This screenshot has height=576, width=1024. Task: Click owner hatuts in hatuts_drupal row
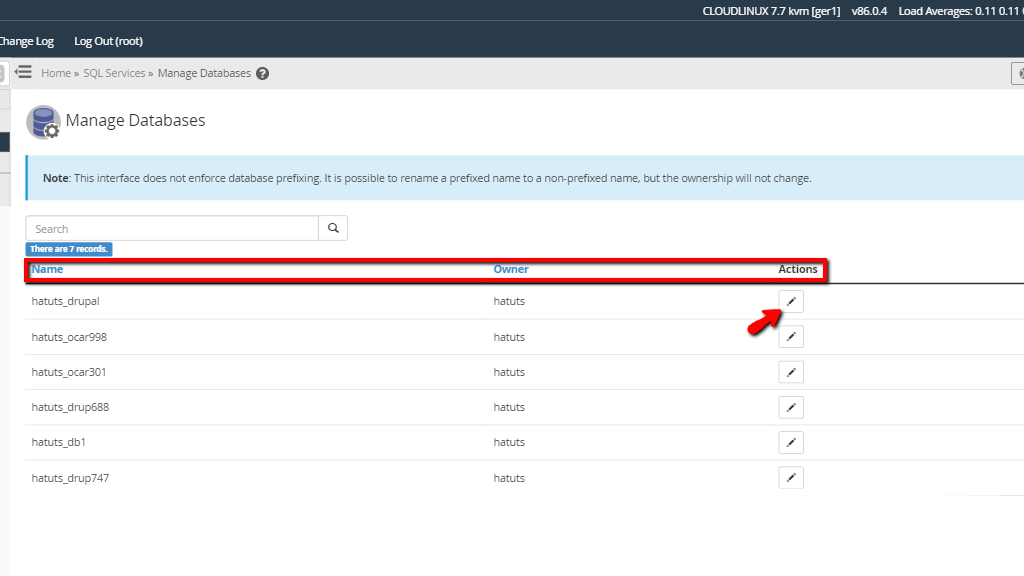(509, 301)
